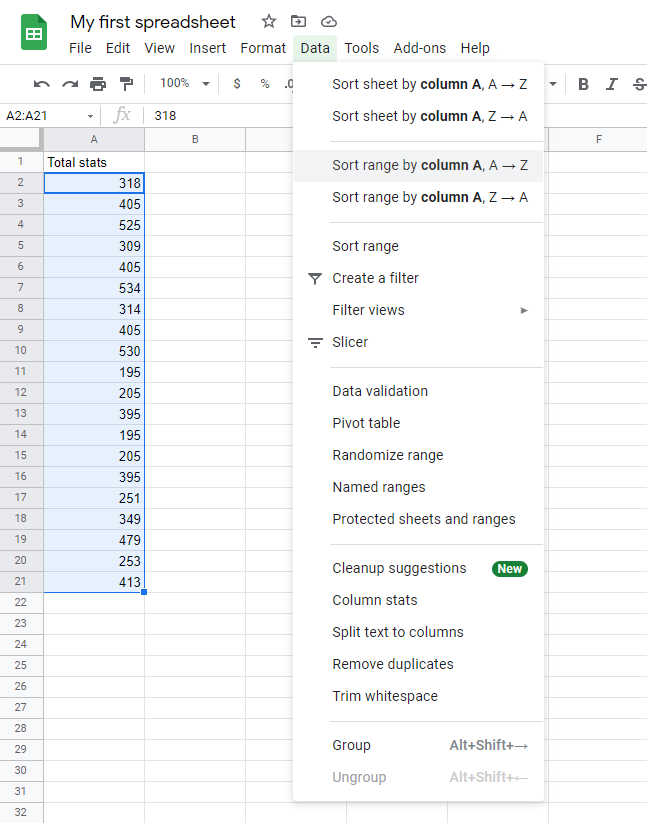Toggle italic formatting
The height and width of the screenshot is (823, 647).
pos(611,84)
